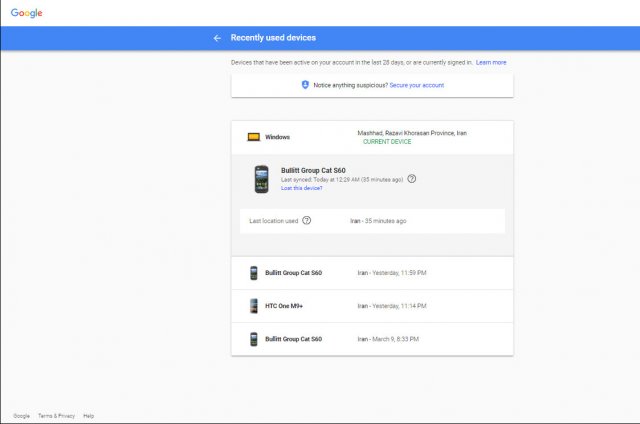640x424 pixels.
Task: Click the Google logo at top left
Action: pyautogui.click(x=27, y=13)
